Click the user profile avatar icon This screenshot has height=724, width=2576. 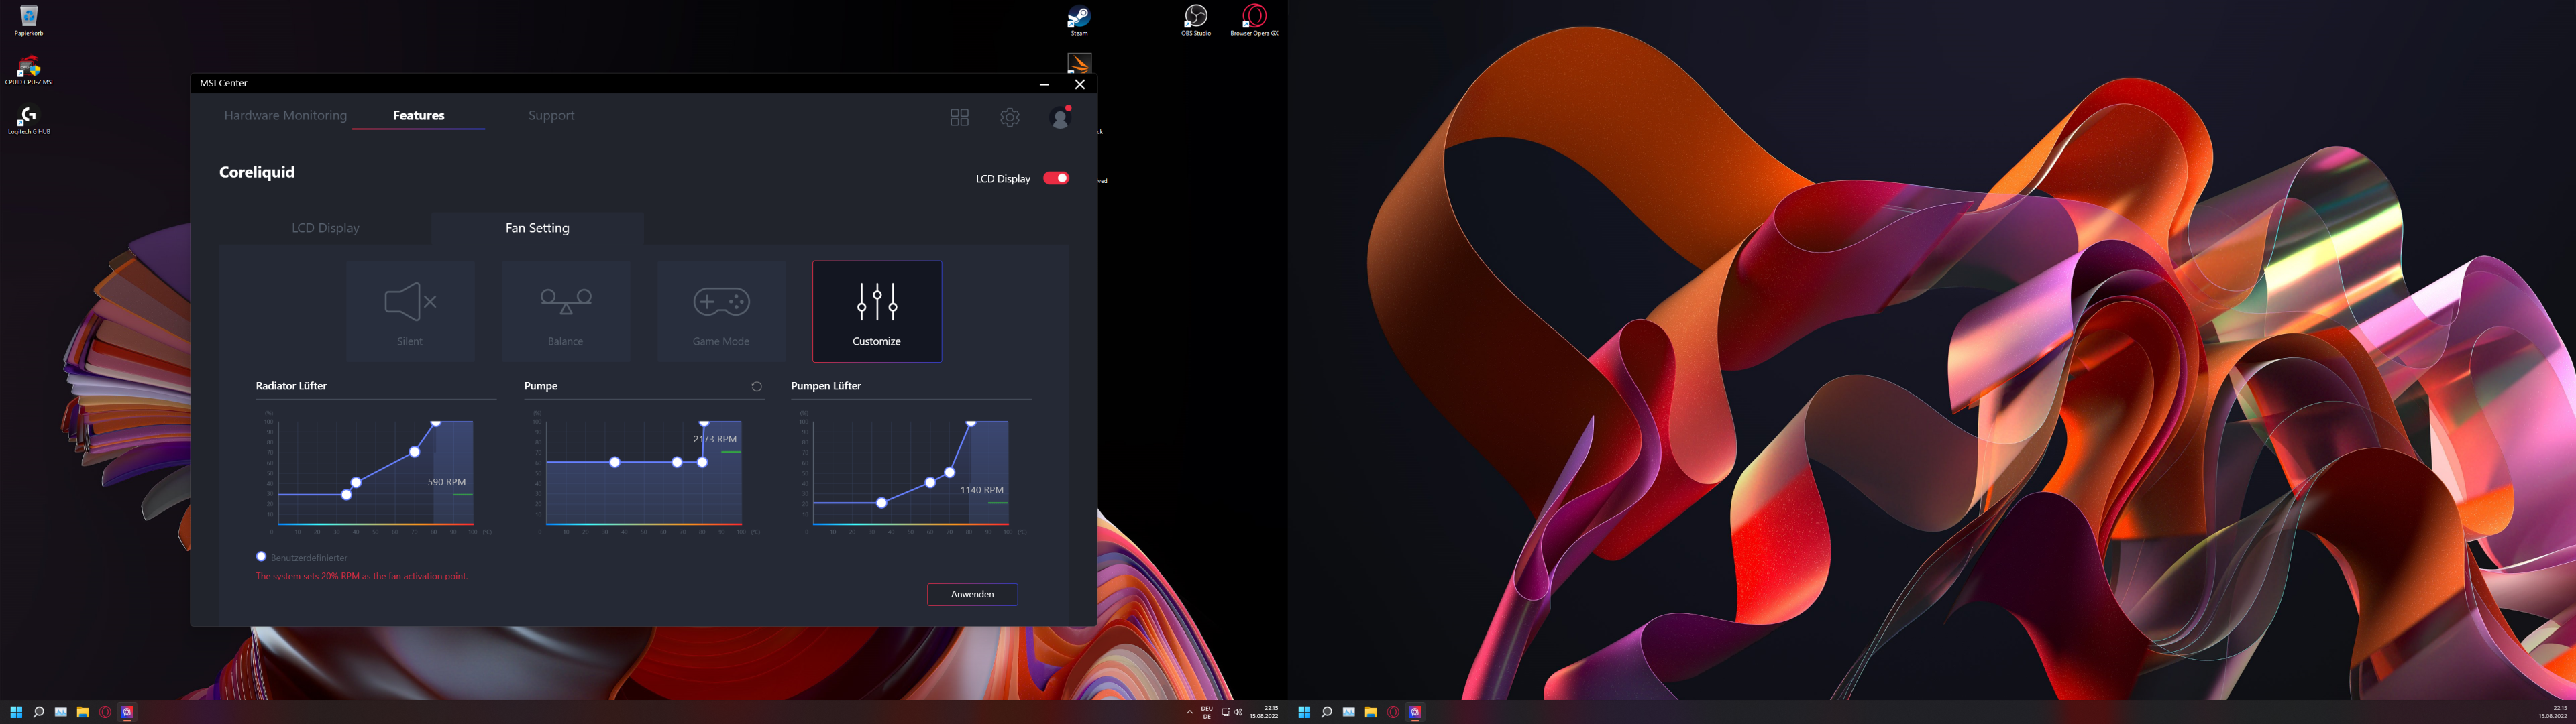1060,118
